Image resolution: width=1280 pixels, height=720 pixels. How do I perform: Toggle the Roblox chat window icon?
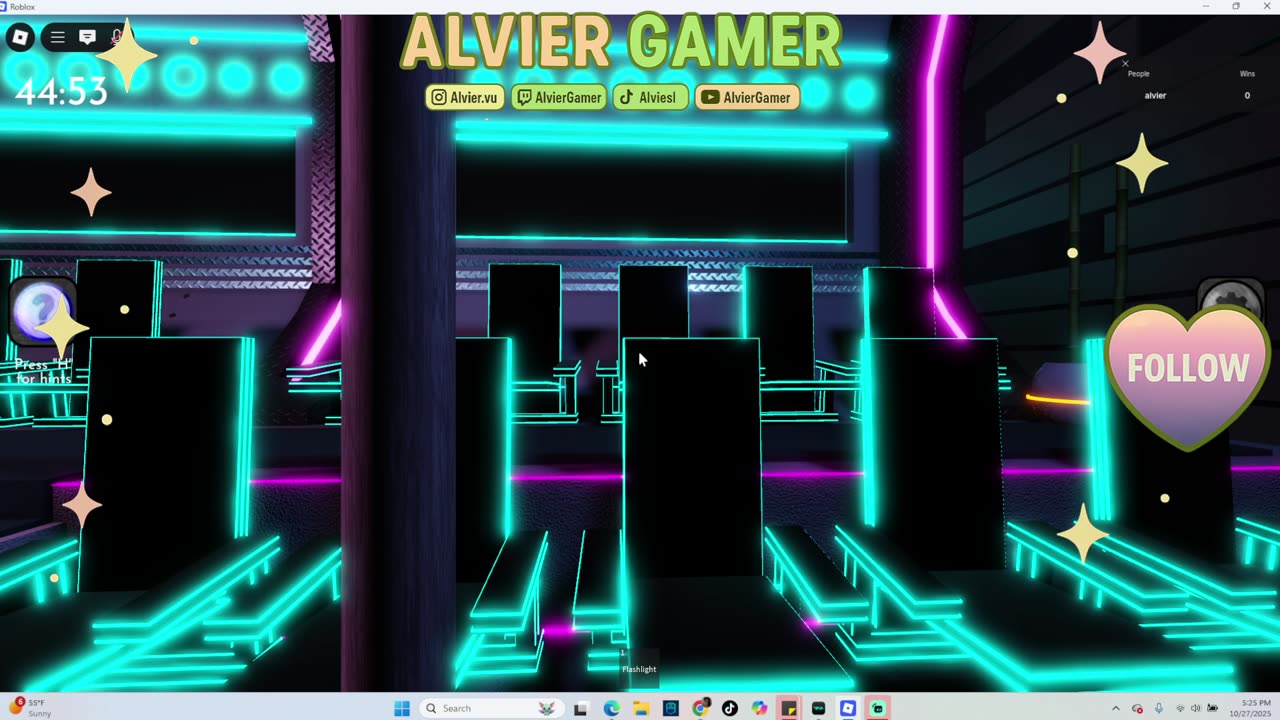coord(87,38)
